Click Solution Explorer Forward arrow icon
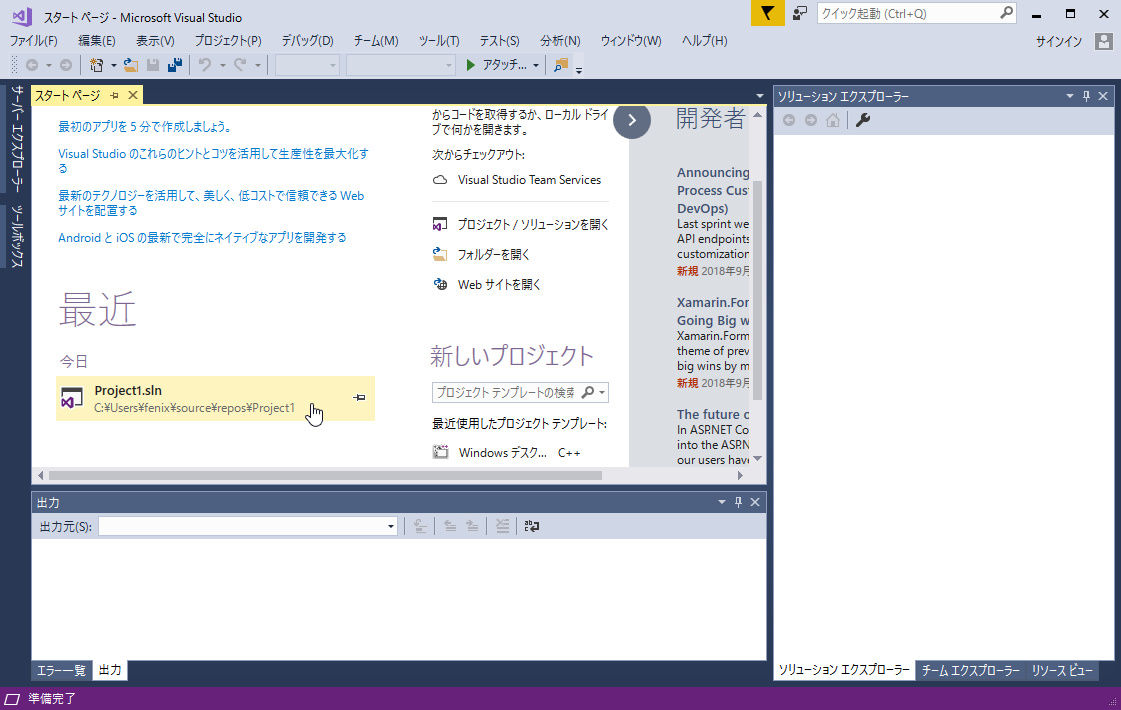Screen dimensions: 1121x710 click(811, 120)
